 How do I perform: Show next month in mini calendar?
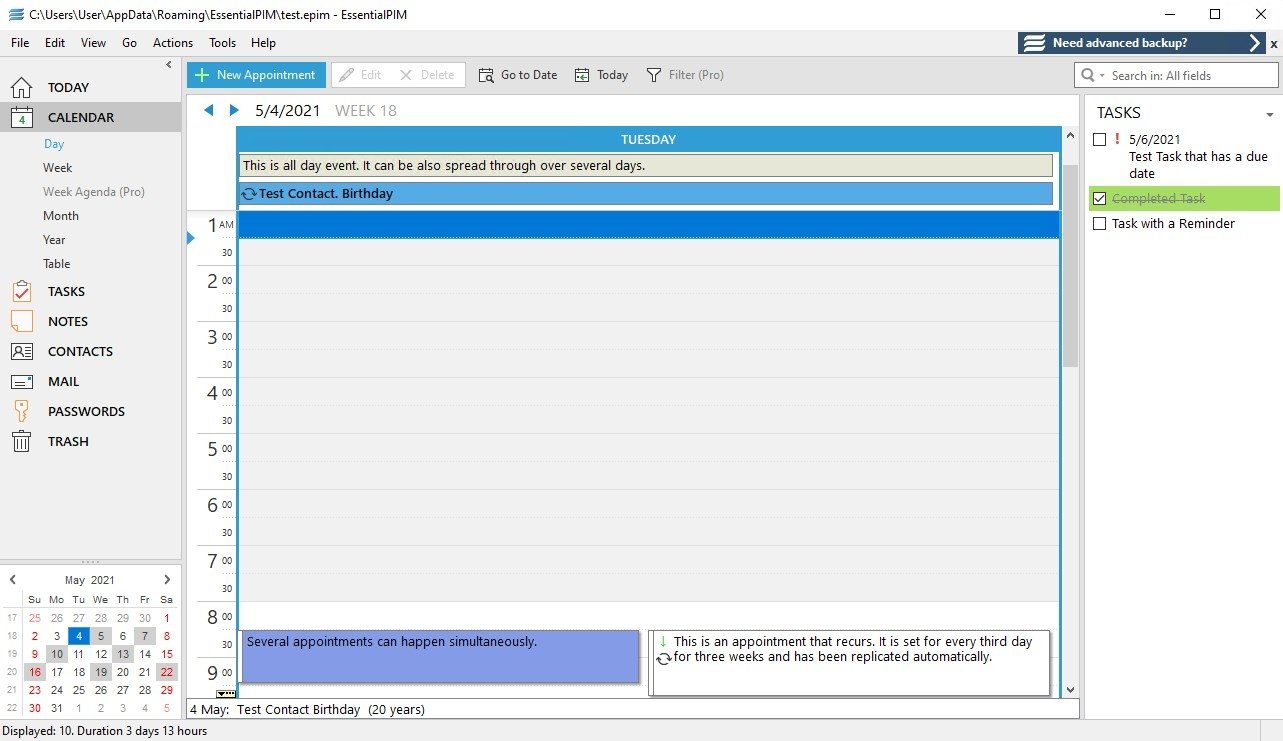pyautogui.click(x=167, y=579)
